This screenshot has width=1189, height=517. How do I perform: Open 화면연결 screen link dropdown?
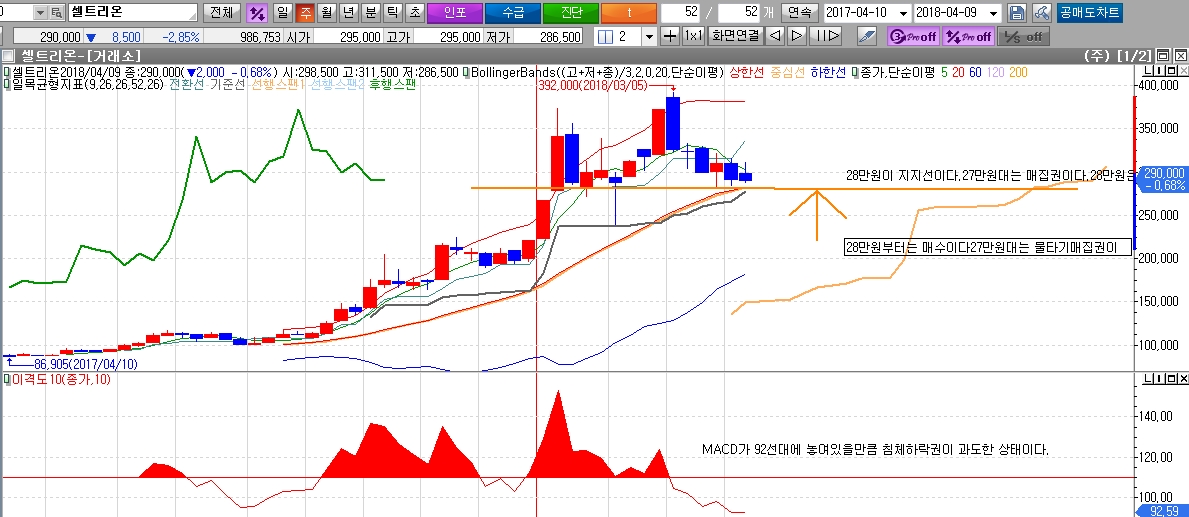(735, 36)
